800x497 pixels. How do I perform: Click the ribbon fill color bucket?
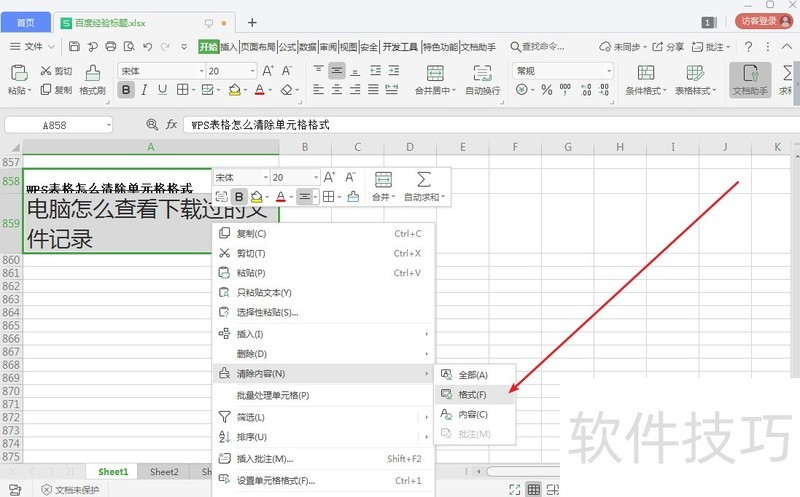(235, 90)
